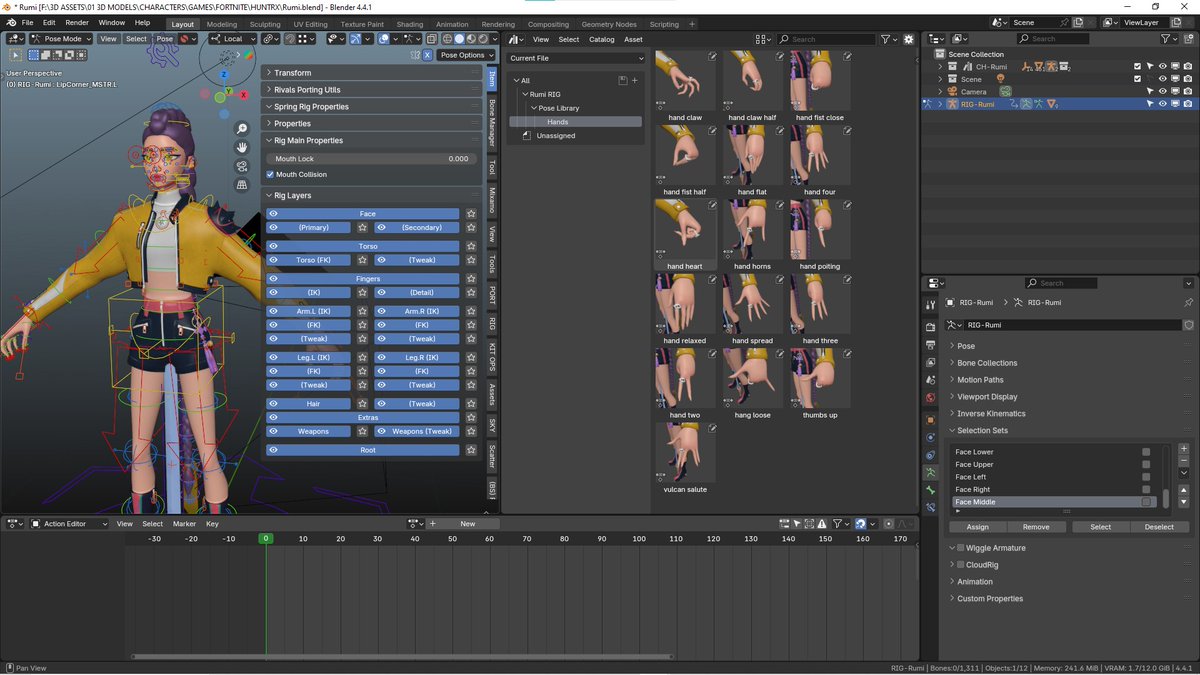Open the Render menu

pyautogui.click(x=77, y=22)
